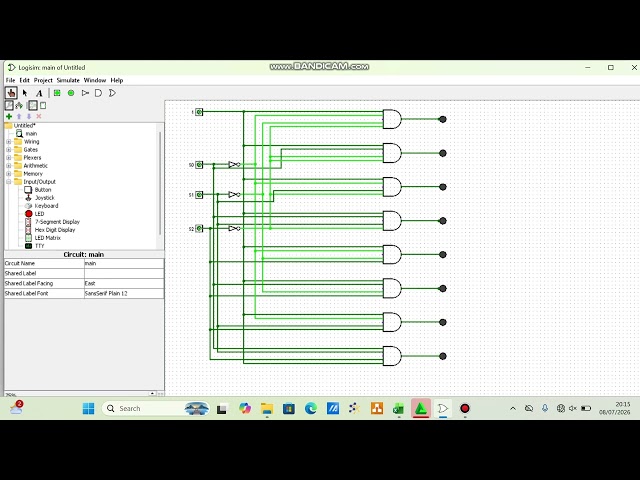Expand the Arithmetic library folder
This screenshot has width=640, height=480.
9,166
